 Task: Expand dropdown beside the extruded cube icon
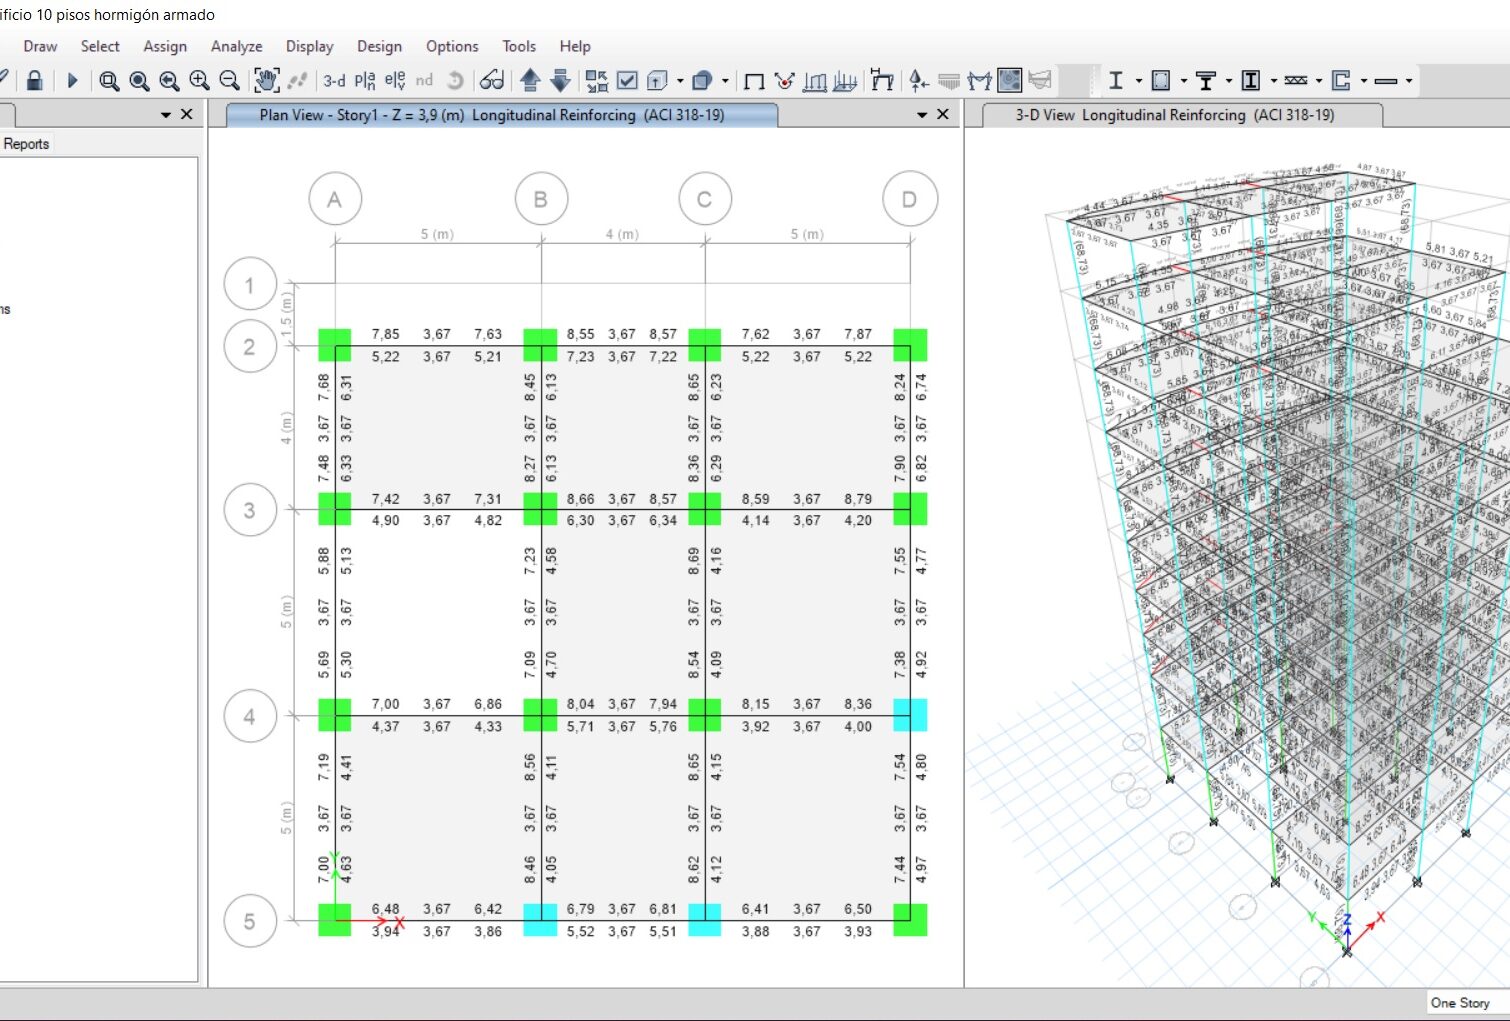(x=680, y=81)
